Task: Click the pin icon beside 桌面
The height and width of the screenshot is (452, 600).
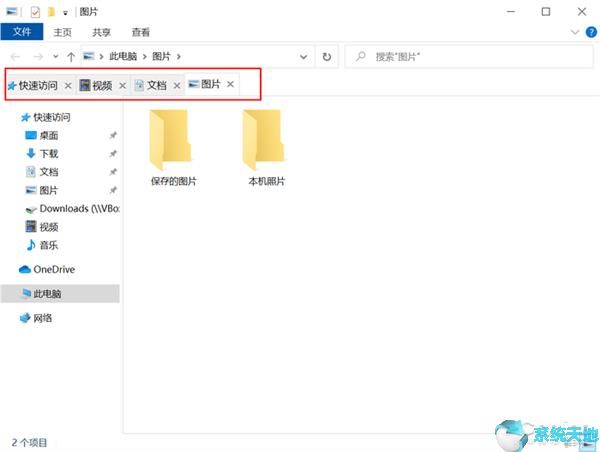Action: click(x=113, y=135)
